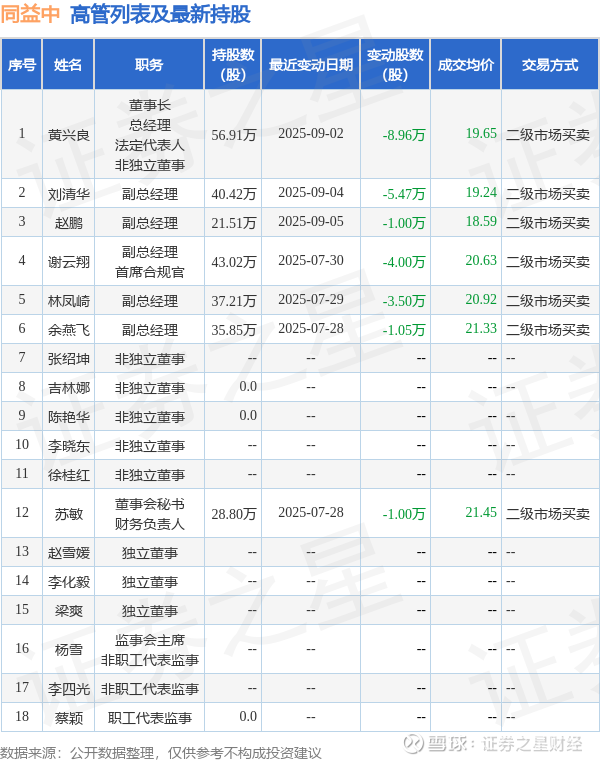Click the date 2025-09-02
The image size is (600, 762).
[311, 134]
